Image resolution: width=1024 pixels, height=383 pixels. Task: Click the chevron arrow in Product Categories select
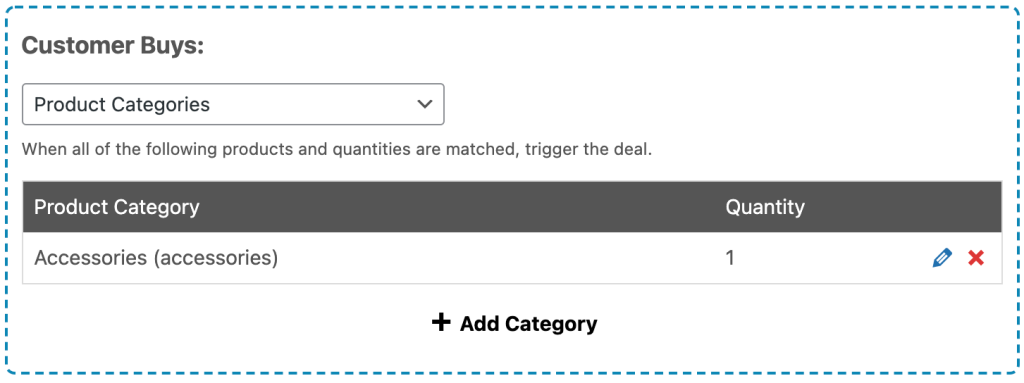(424, 104)
